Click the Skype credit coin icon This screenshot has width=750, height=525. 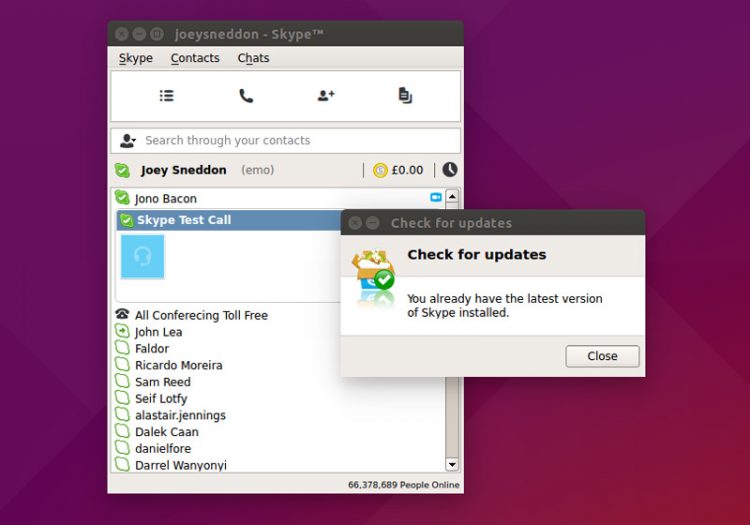point(380,170)
